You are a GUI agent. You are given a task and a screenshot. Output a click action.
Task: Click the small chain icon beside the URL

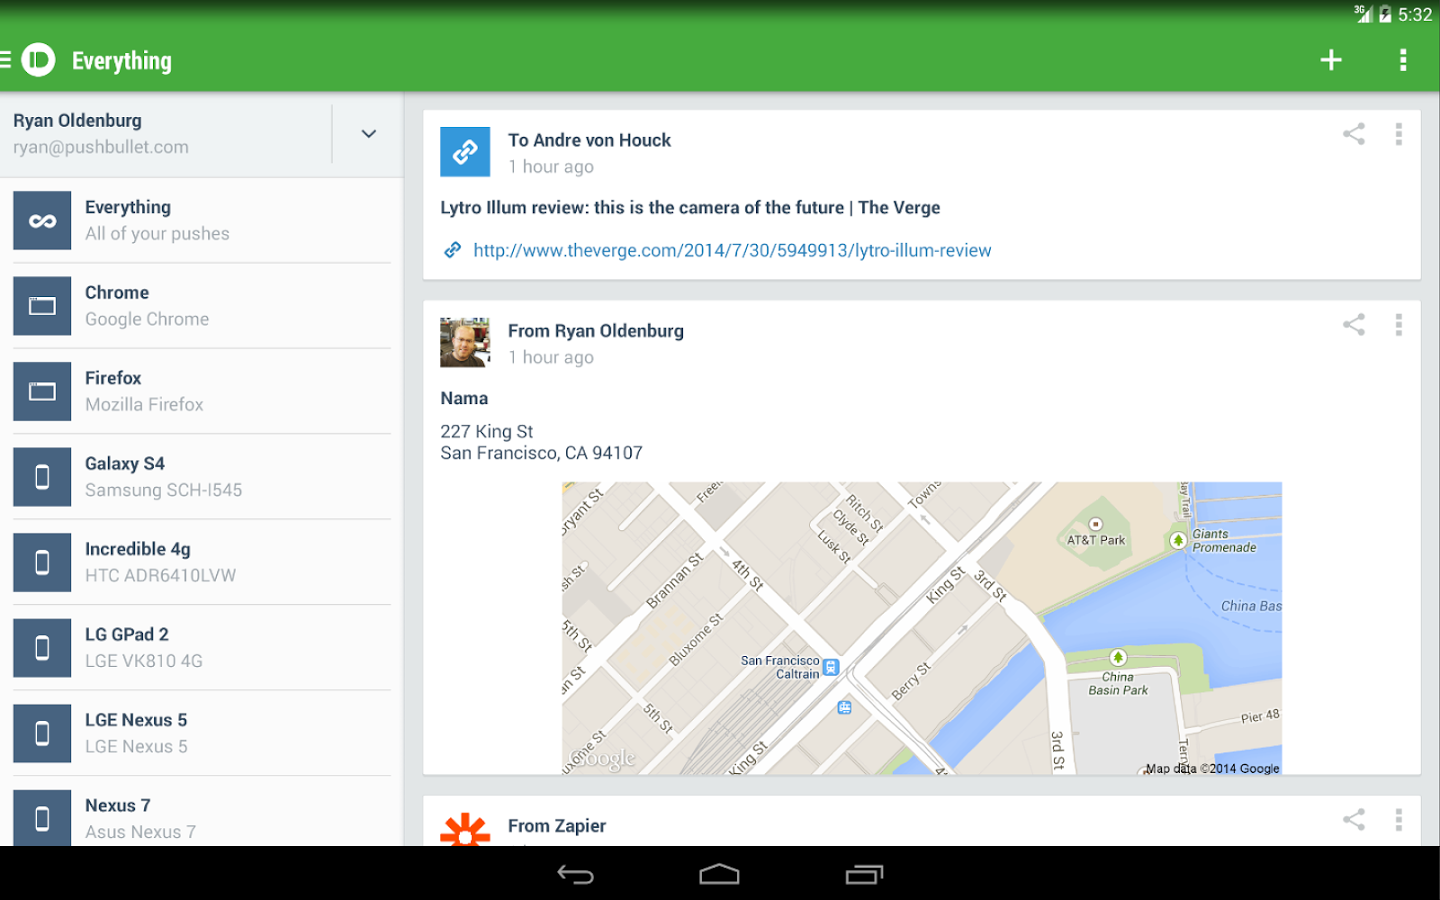[453, 250]
